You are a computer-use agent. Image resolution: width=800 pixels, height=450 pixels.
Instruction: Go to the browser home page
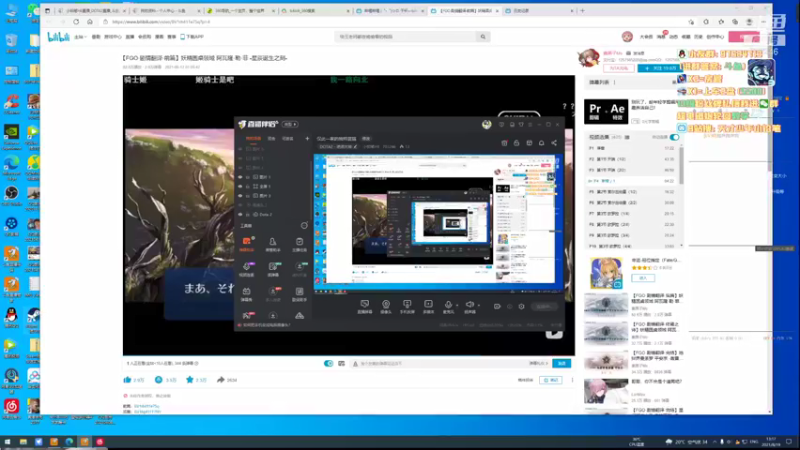tap(90, 22)
